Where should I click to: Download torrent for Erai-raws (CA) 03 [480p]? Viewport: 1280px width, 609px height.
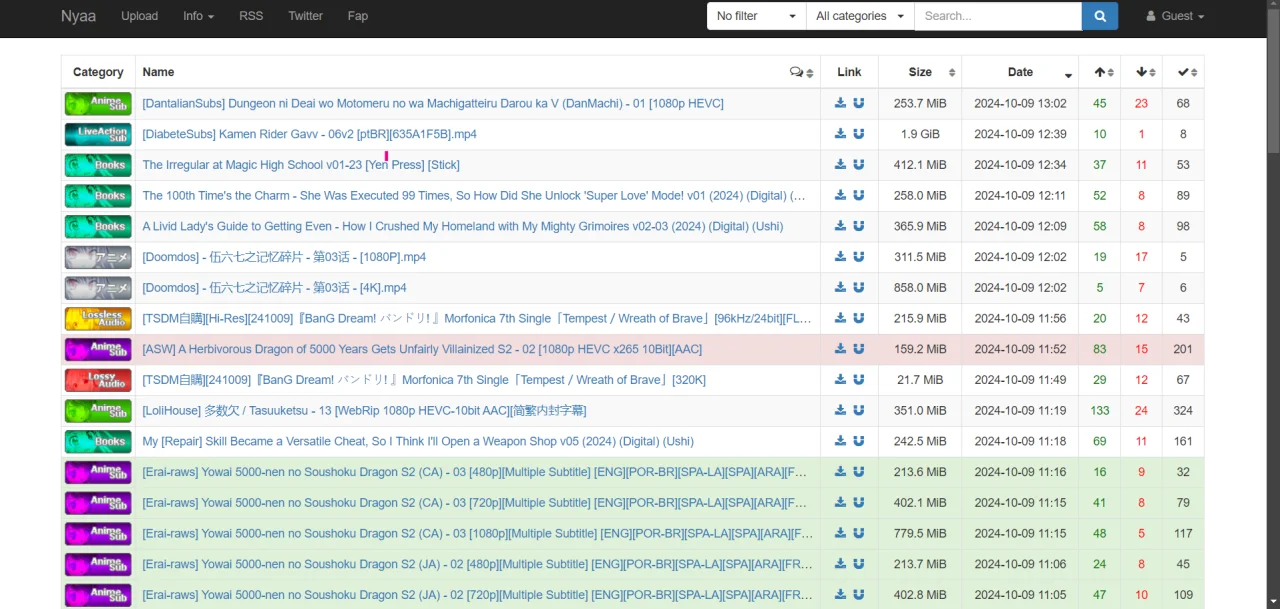[841, 472]
